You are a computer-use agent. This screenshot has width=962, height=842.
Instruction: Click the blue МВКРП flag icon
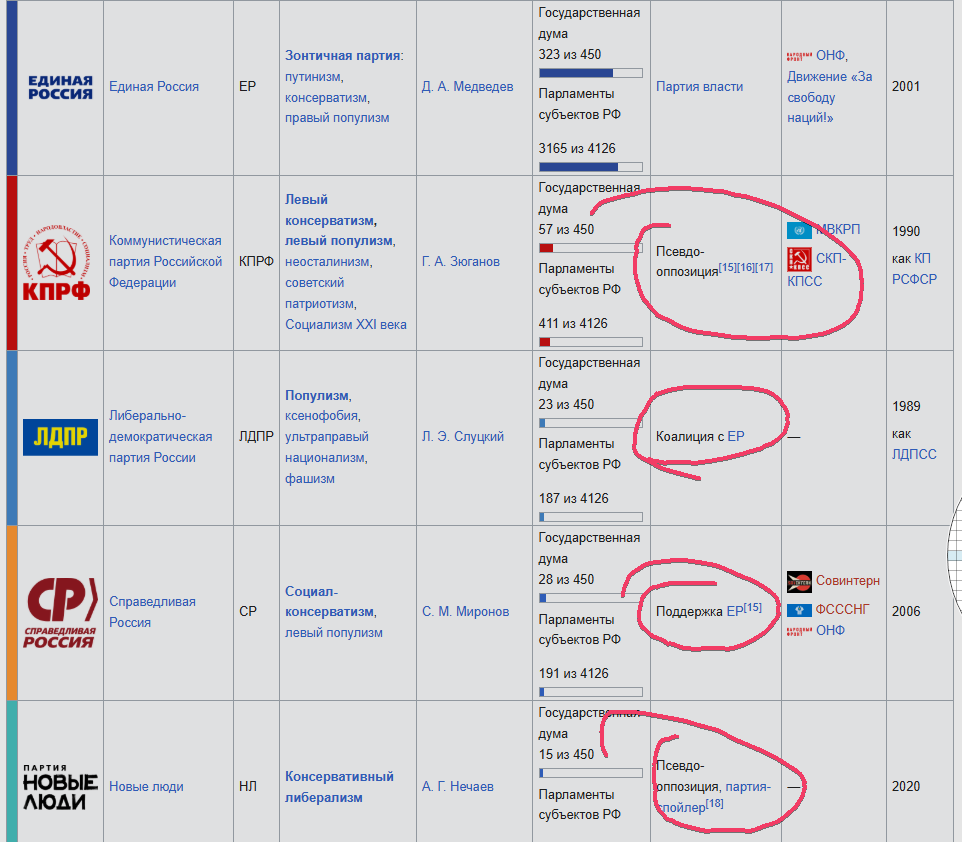pos(799,230)
